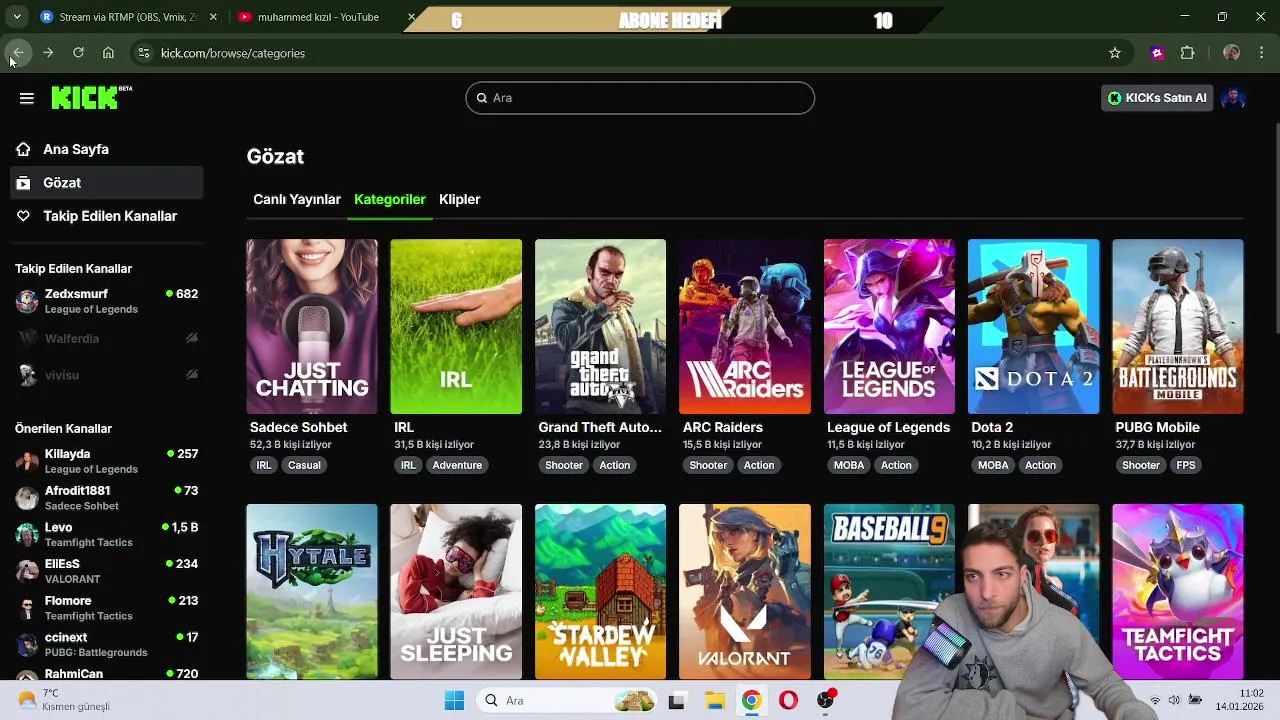The height and width of the screenshot is (720, 1280).
Task: Open the Valorant category thumbnail
Action: tap(745, 591)
